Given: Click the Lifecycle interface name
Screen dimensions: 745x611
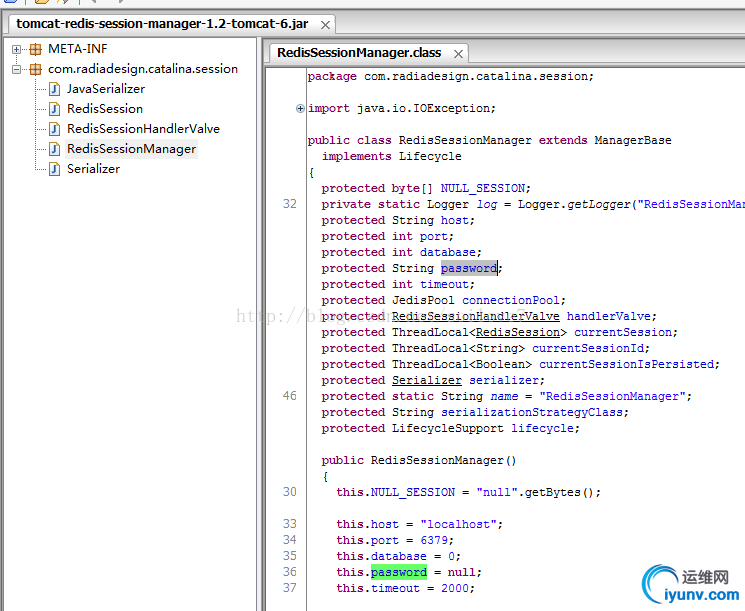Looking at the screenshot, I should (430, 156).
